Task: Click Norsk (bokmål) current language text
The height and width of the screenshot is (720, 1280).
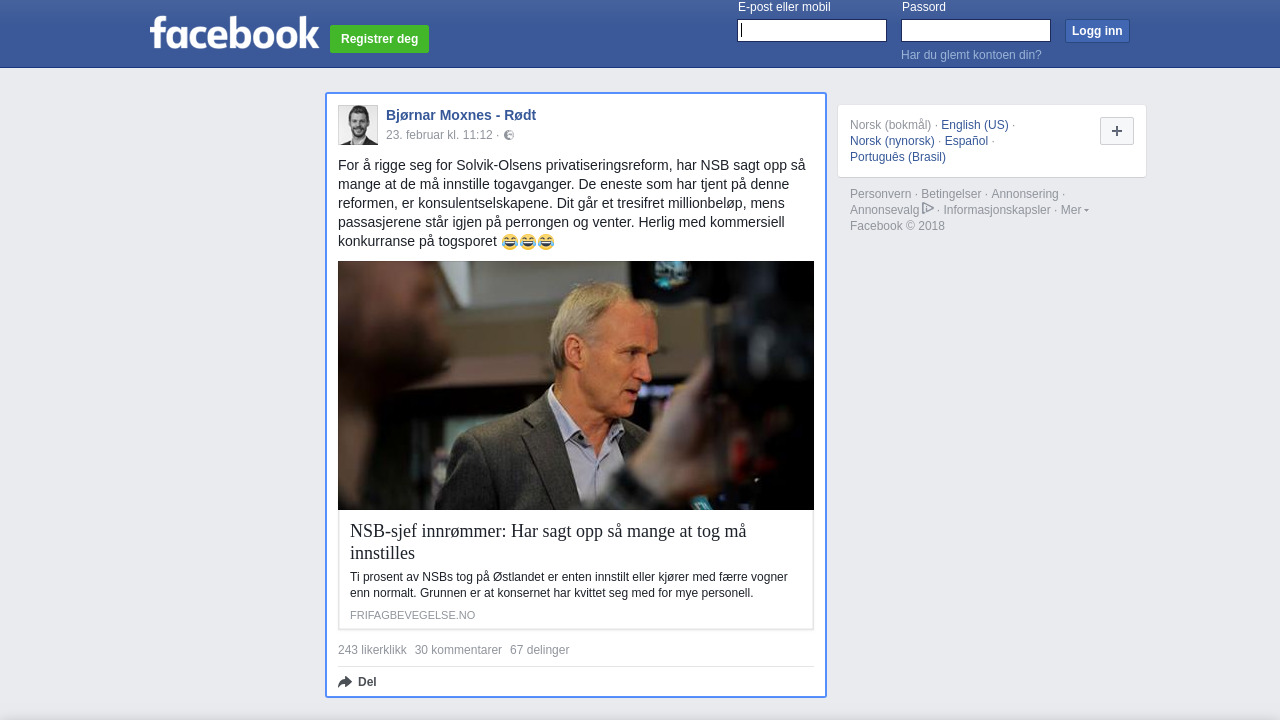Action: 890,125
